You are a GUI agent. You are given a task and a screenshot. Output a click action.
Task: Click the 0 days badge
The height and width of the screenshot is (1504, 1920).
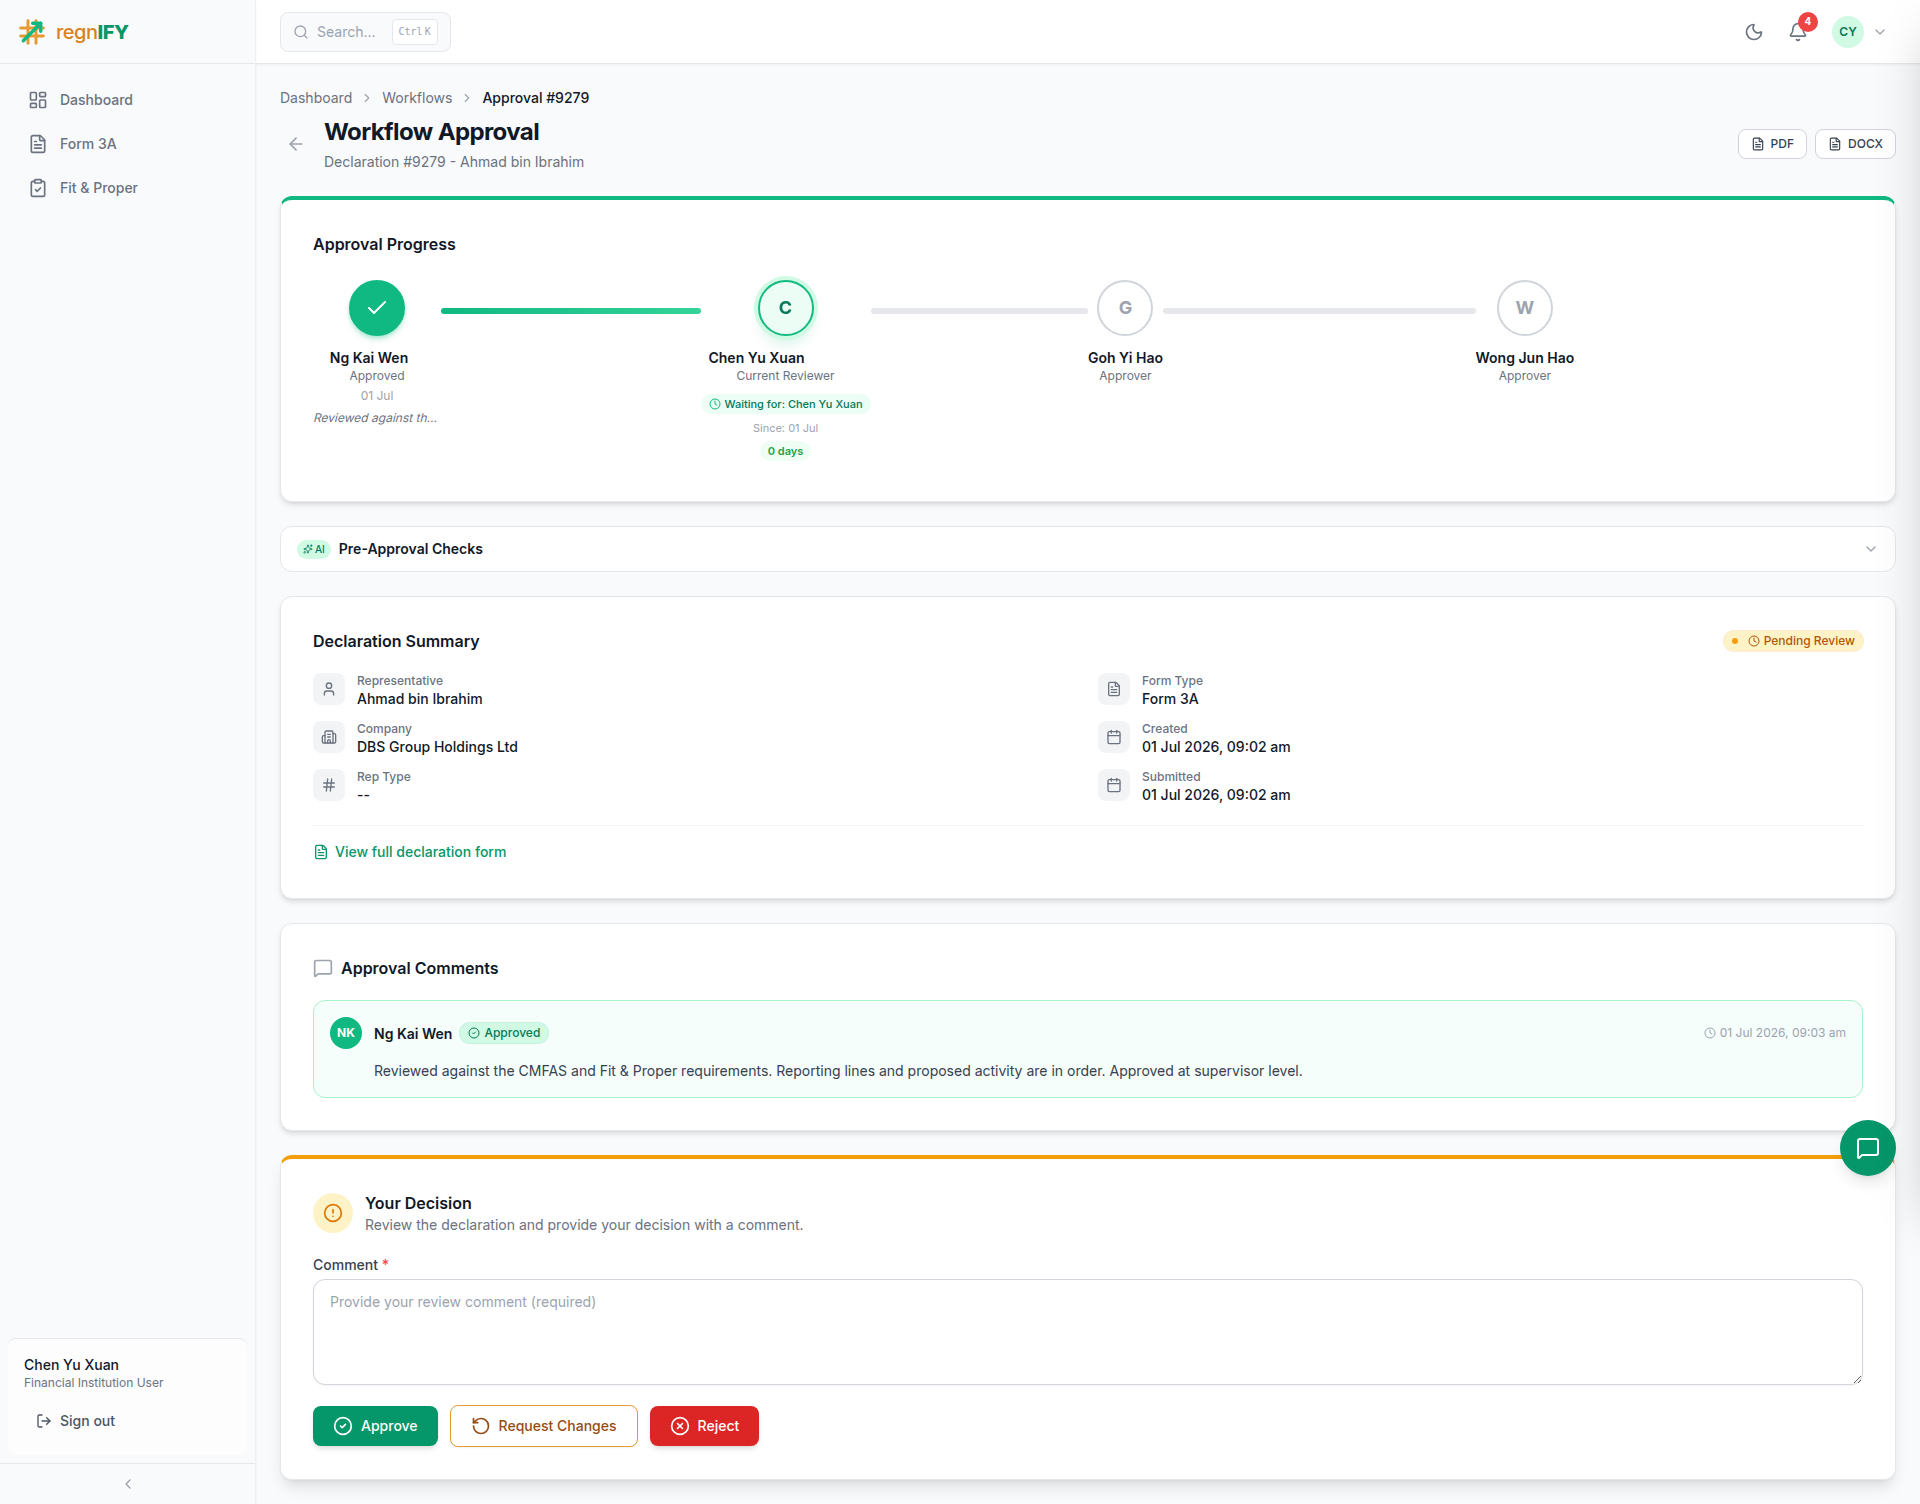(785, 451)
